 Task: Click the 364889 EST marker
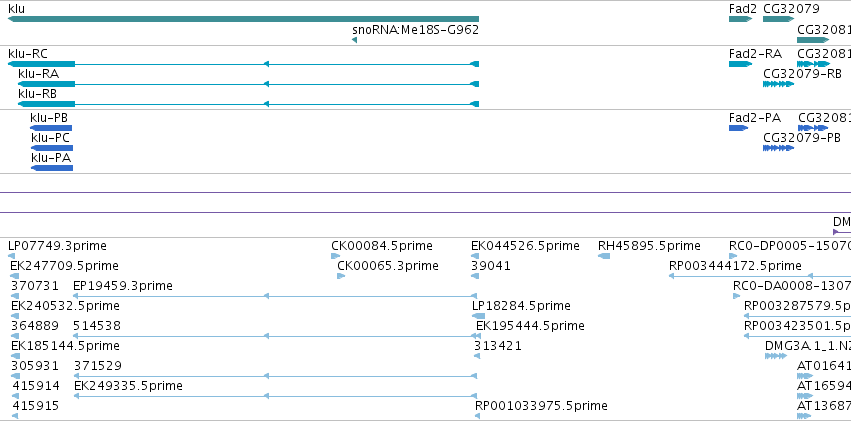[x=15, y=336]
